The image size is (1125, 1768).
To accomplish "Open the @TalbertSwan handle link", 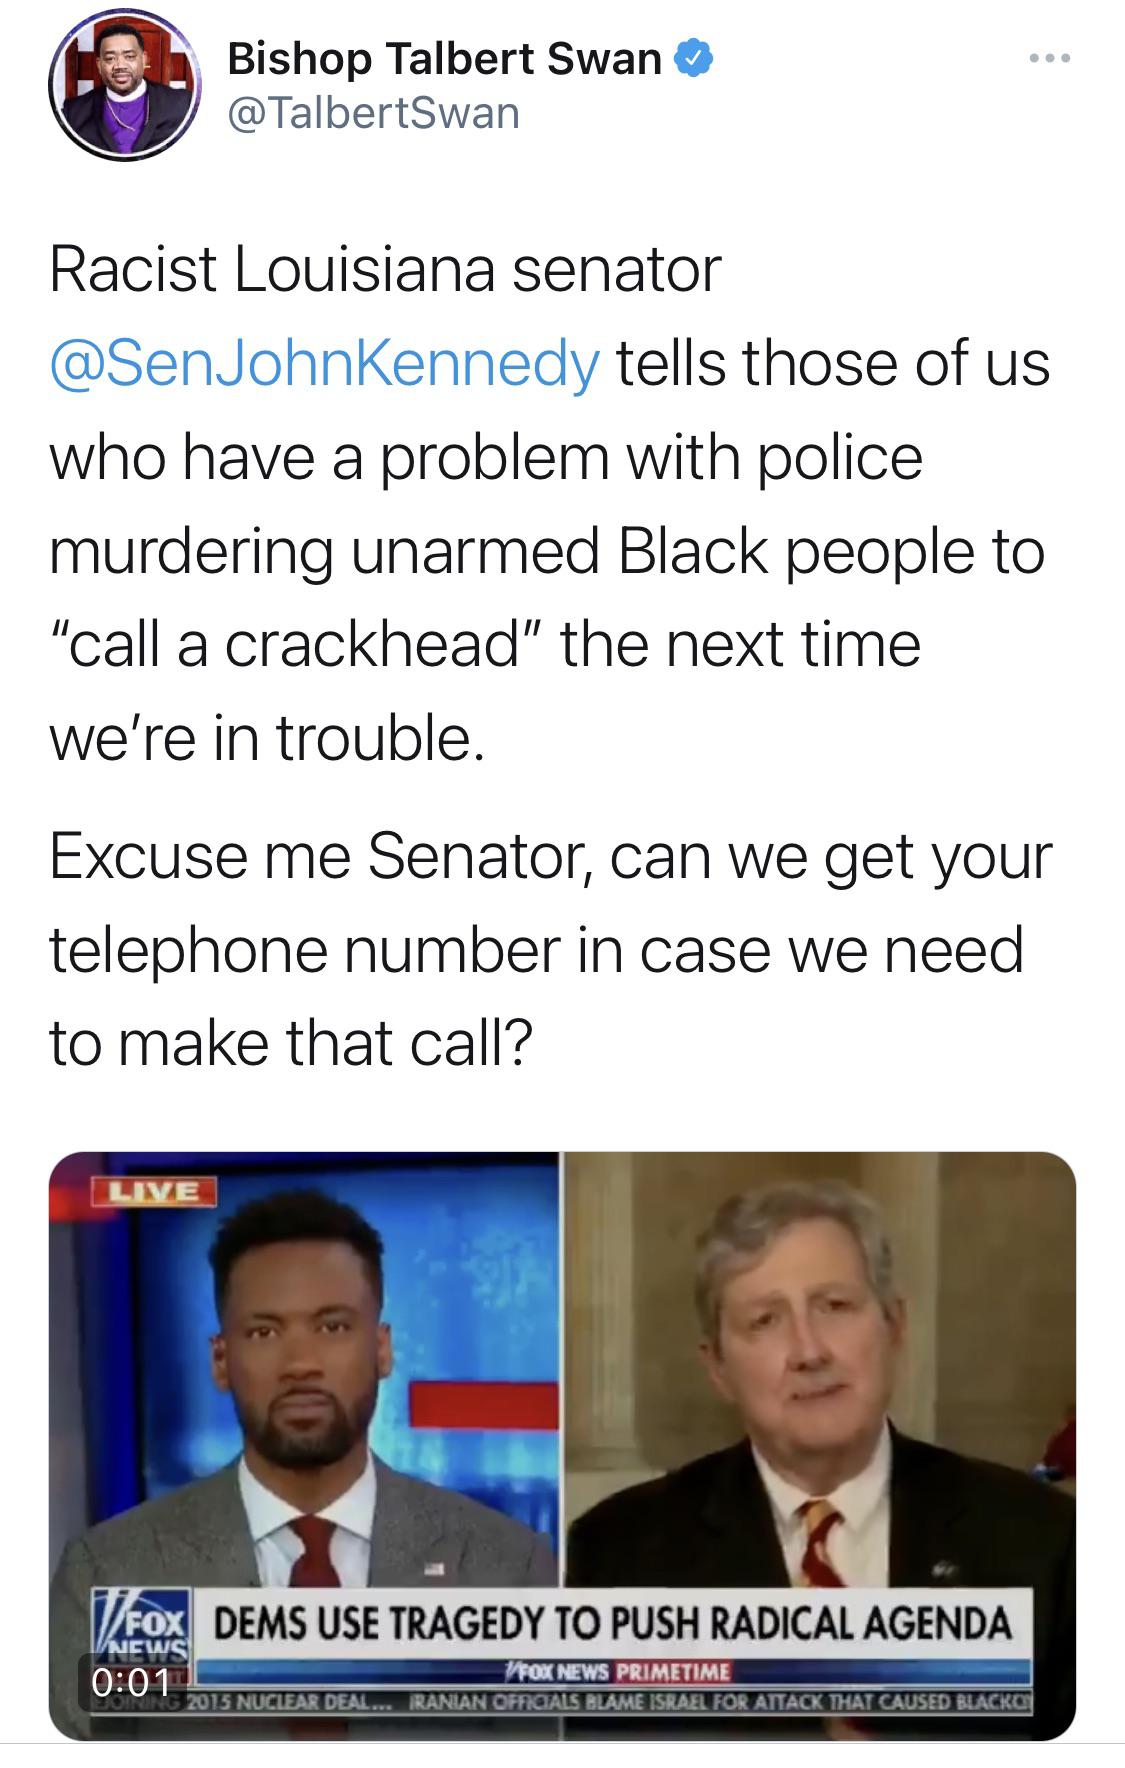I will click(374, 113).
